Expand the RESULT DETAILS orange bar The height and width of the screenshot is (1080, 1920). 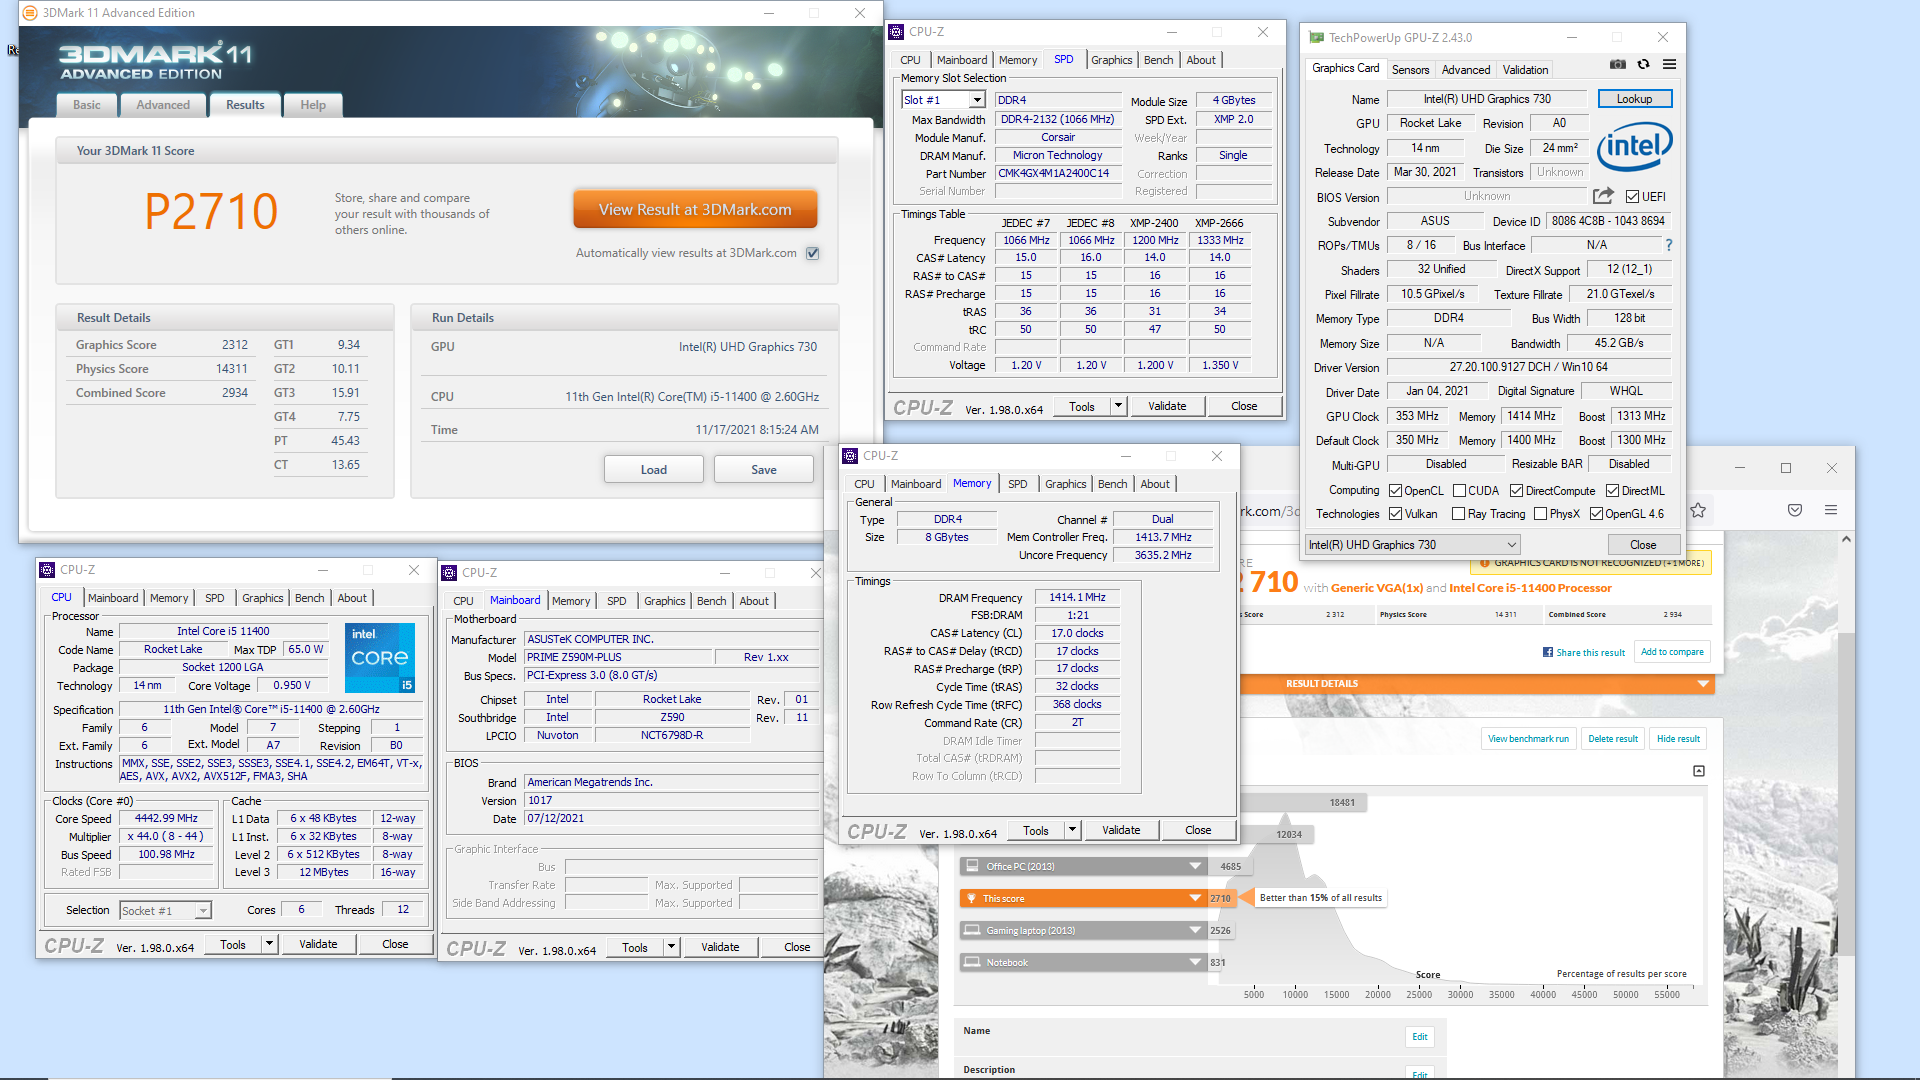point(1702,684)
